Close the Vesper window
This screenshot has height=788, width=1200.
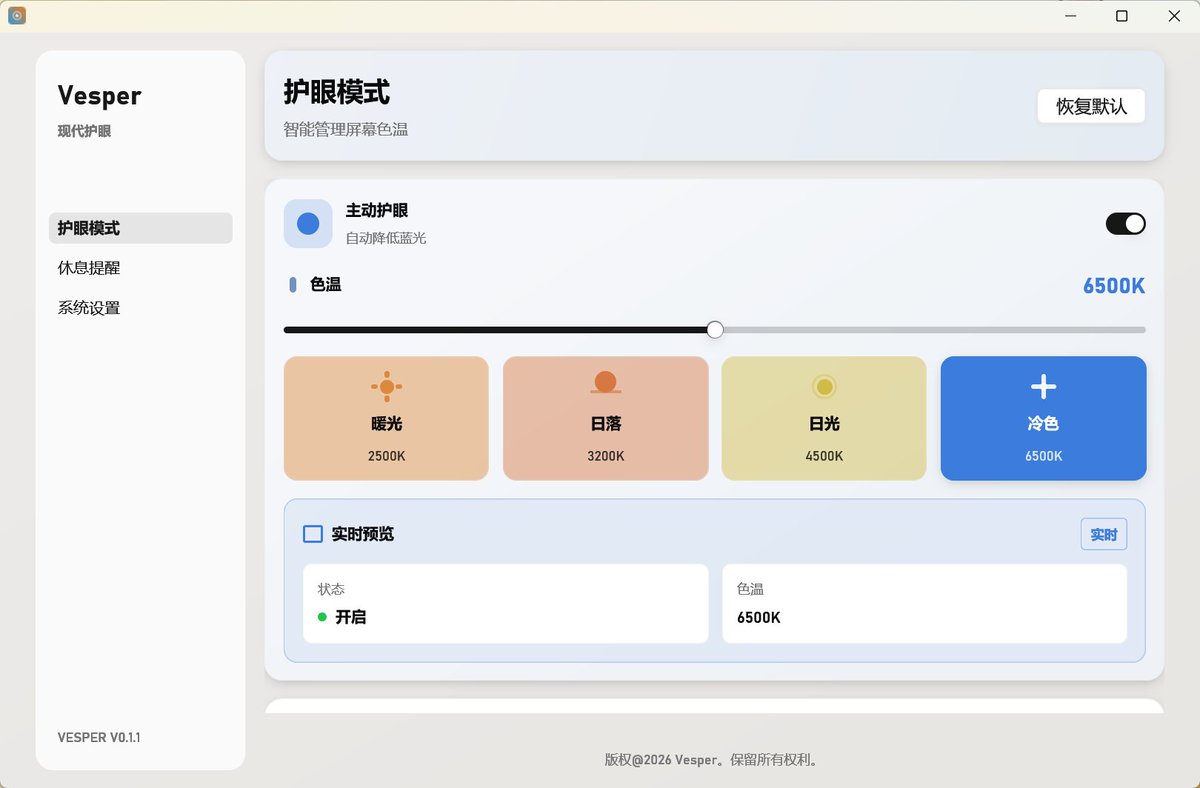(1174, 16)
